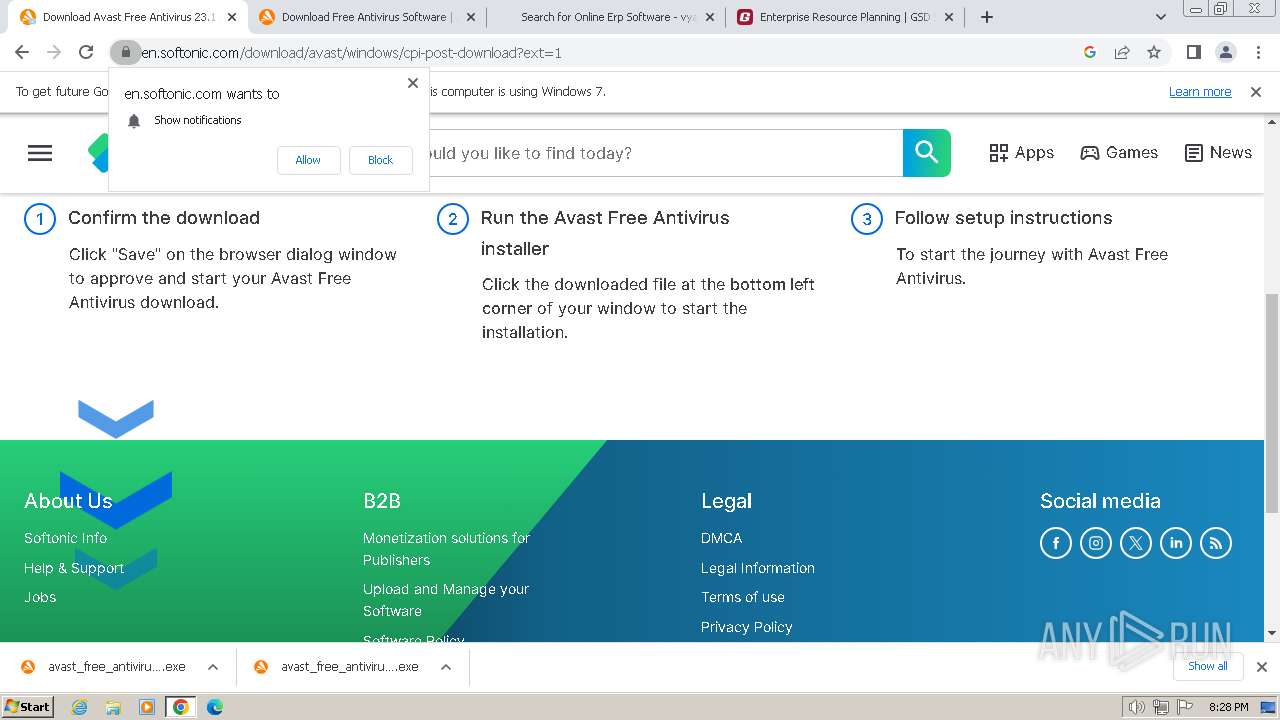This screenshot has width=1280, height=720.
Task: Open Softonic Facebook page icon
Action: (x=1056, y=543)
